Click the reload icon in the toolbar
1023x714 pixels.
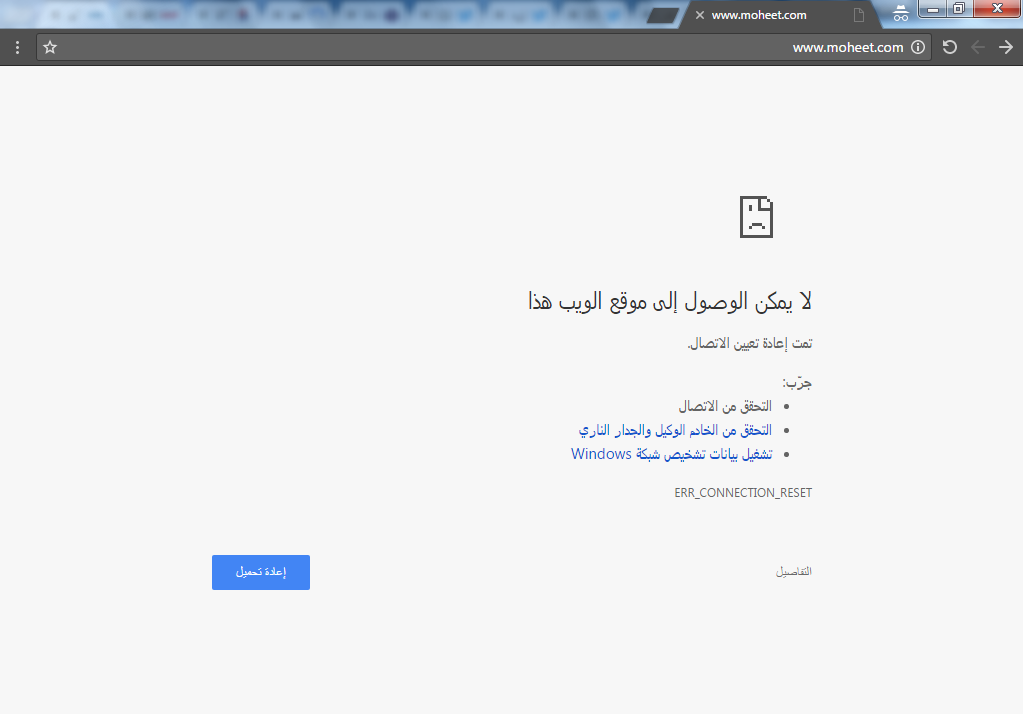click(x=950, y=47)
